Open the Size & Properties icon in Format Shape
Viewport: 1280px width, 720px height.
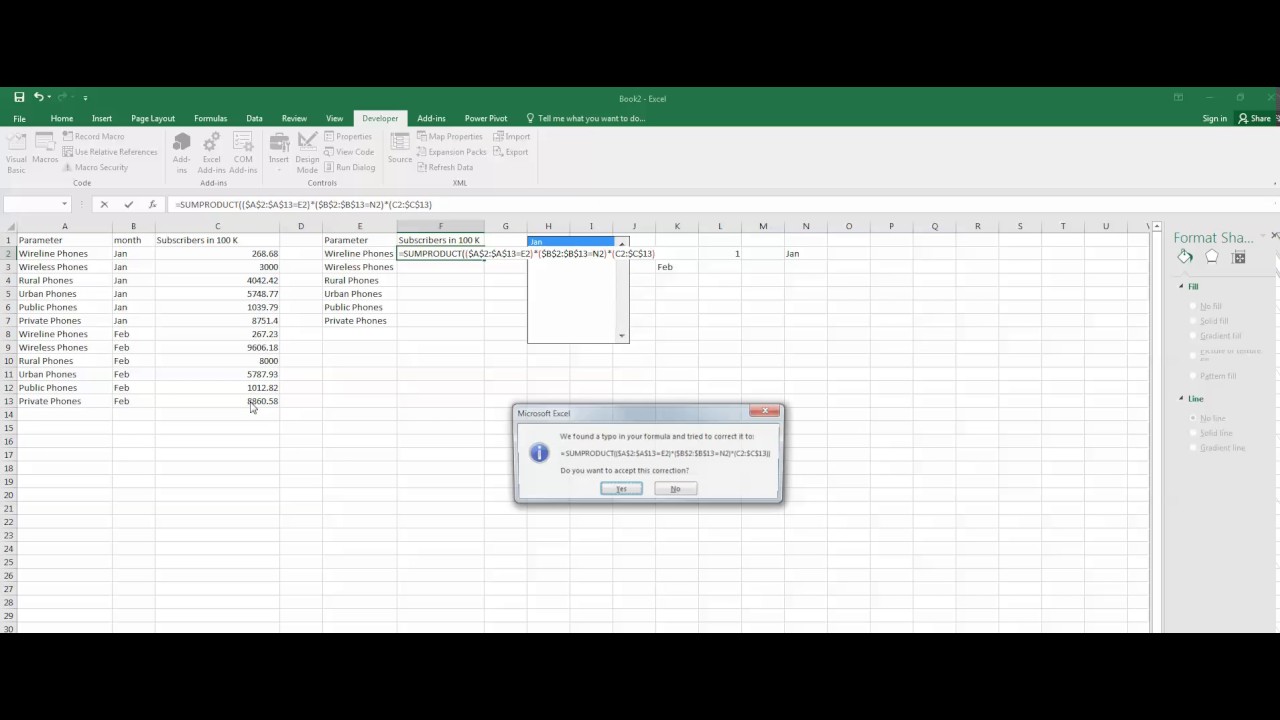(x=1239, y=257)
